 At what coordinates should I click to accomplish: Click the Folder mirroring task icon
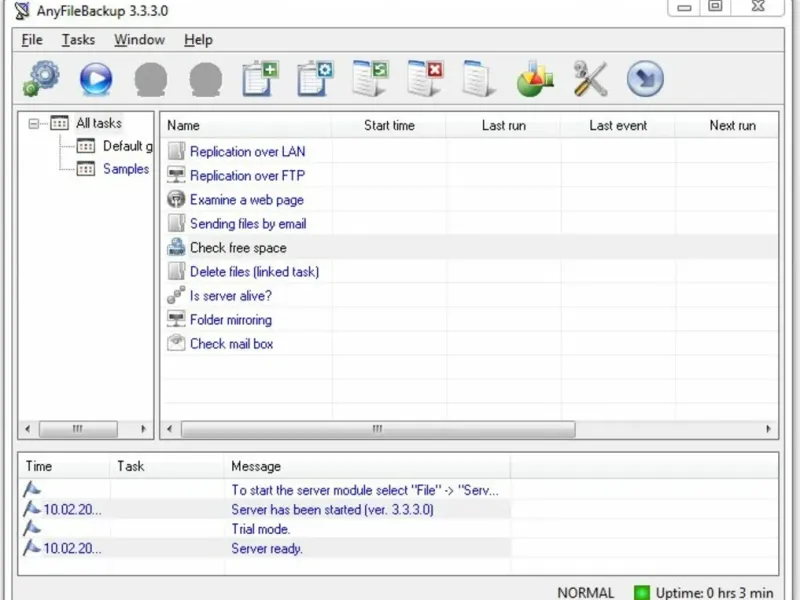(176, 319)
